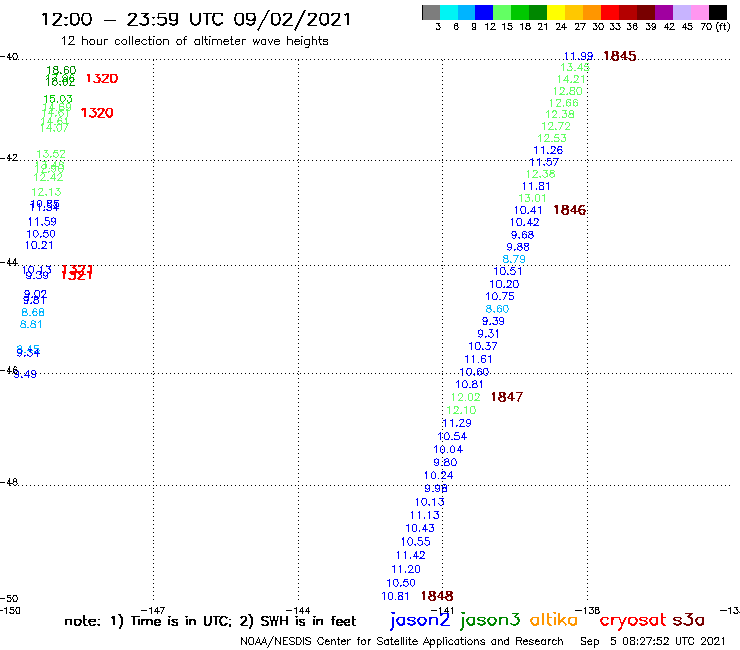This screenshot has height=650, width=740.
Task: Click the wave height value 8.60
Action: coord(497,309)
